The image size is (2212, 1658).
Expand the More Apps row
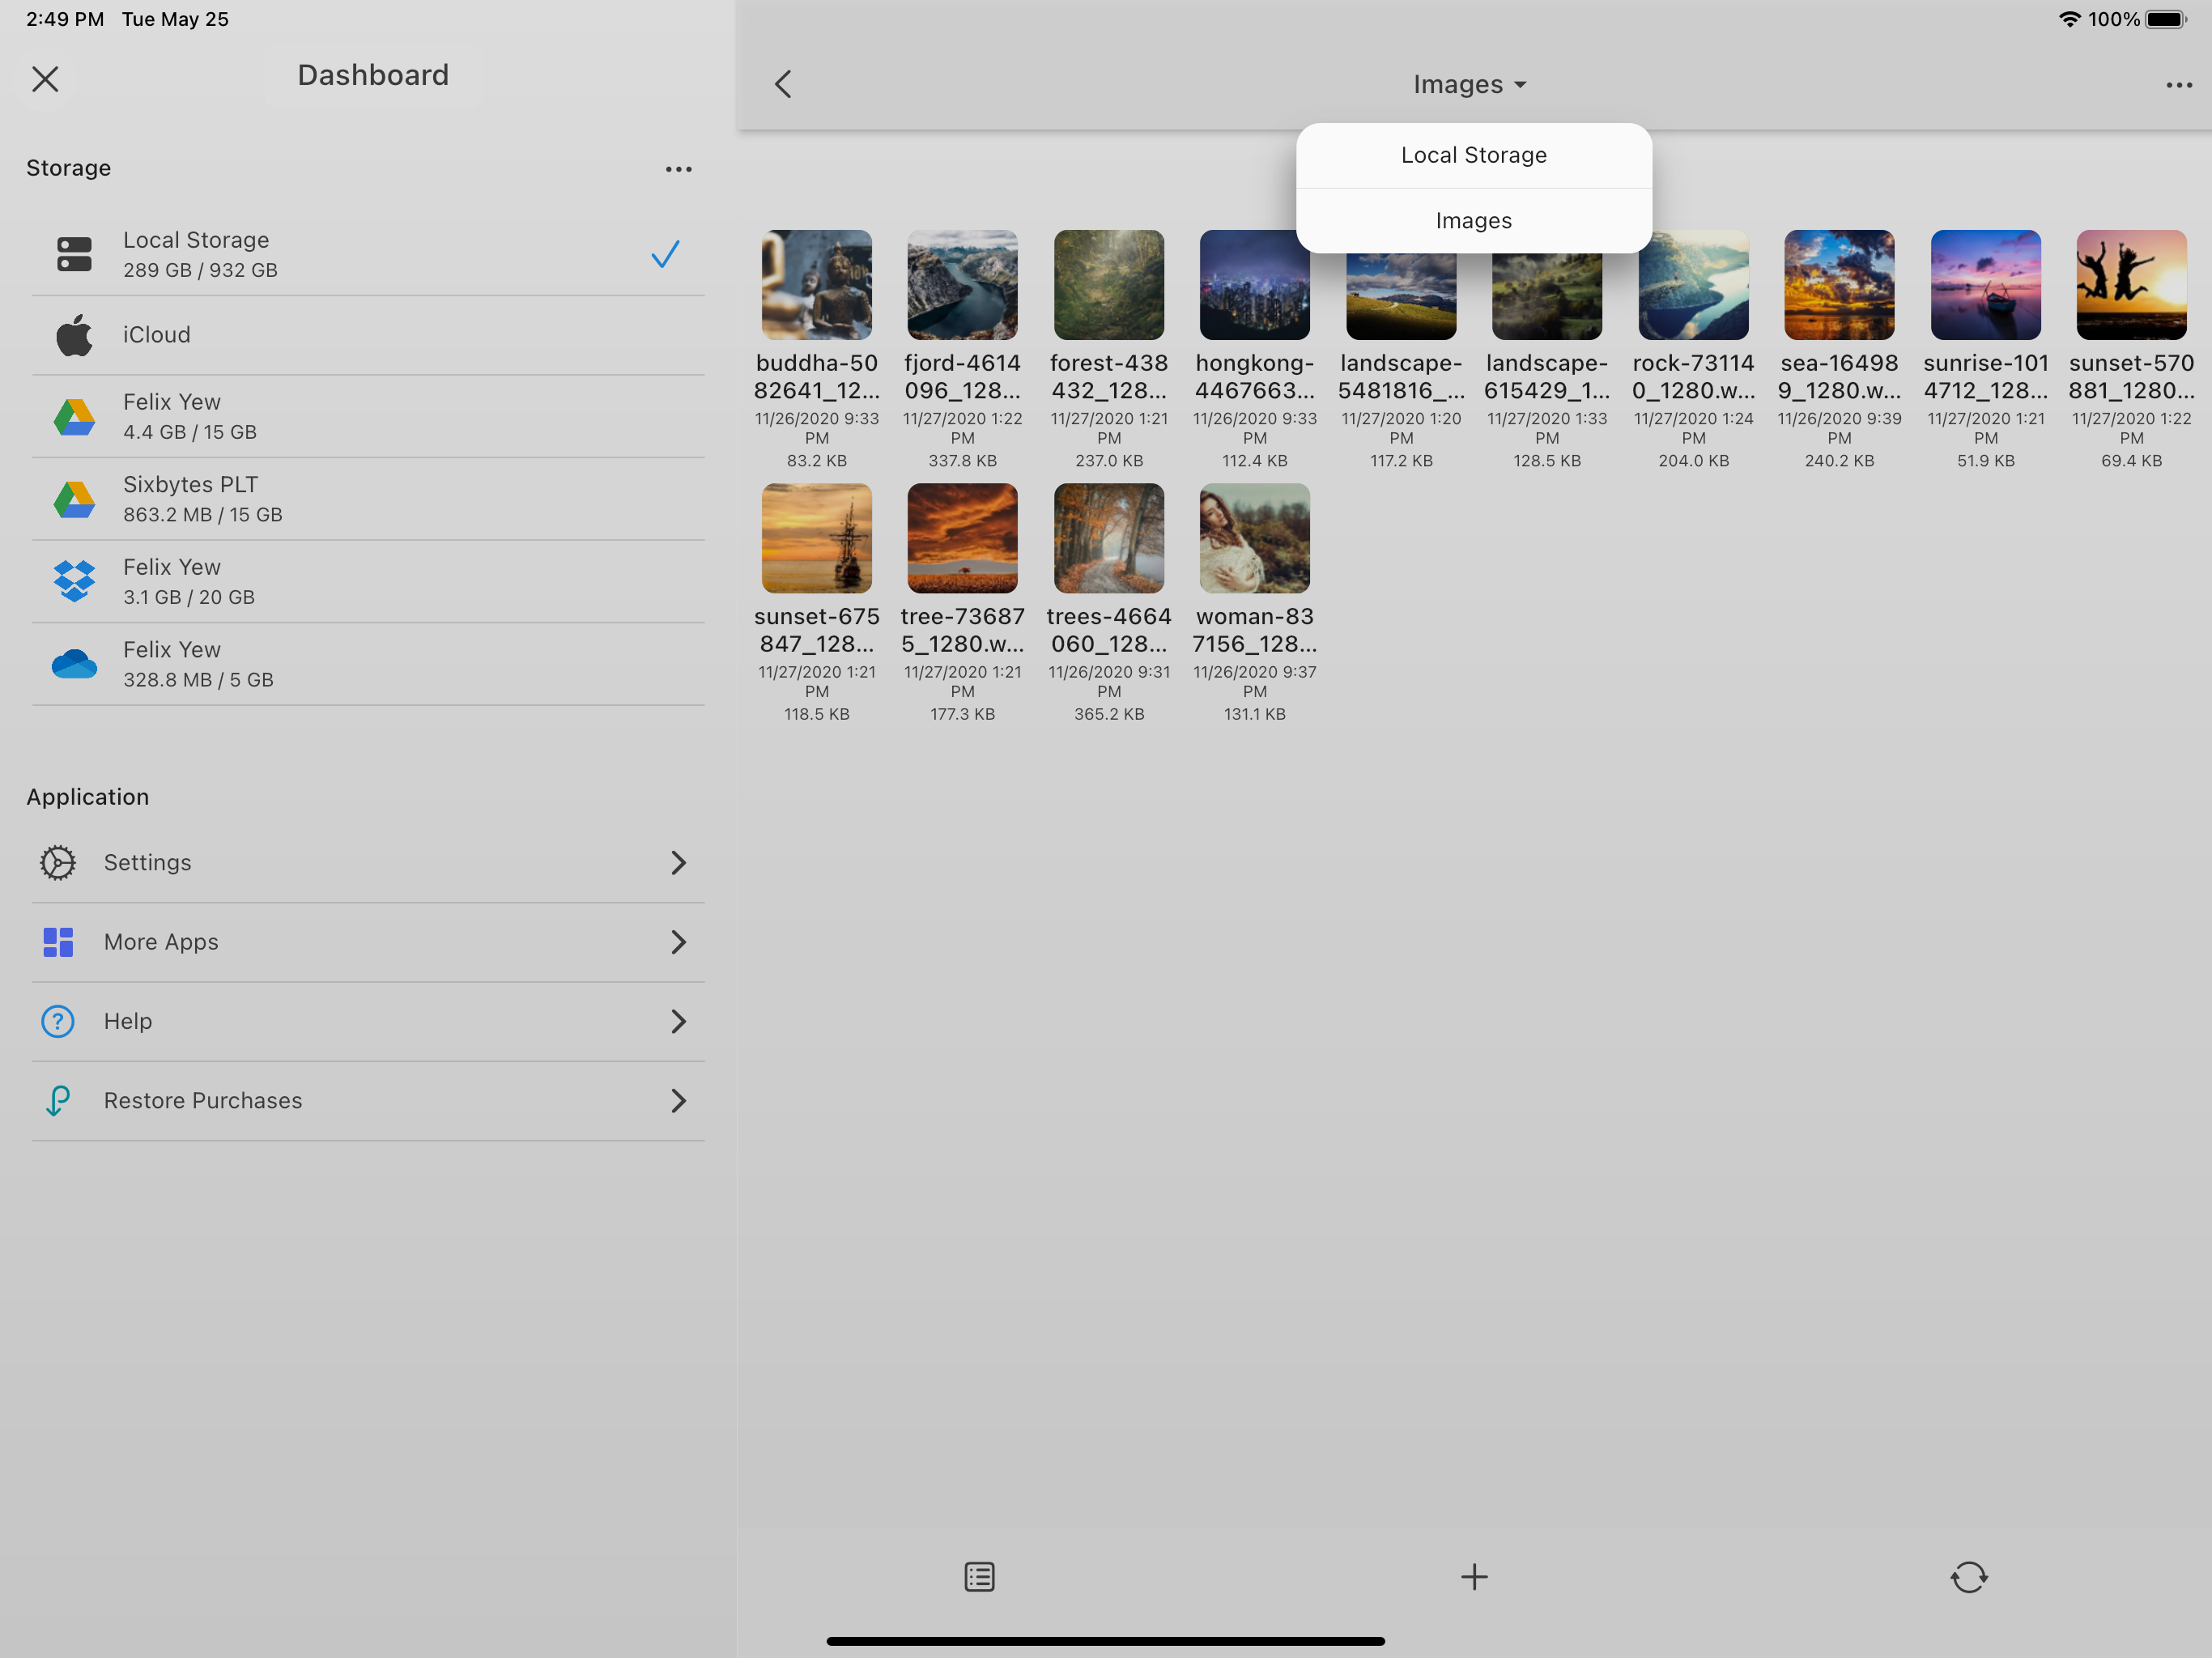[x=367, y=942]
